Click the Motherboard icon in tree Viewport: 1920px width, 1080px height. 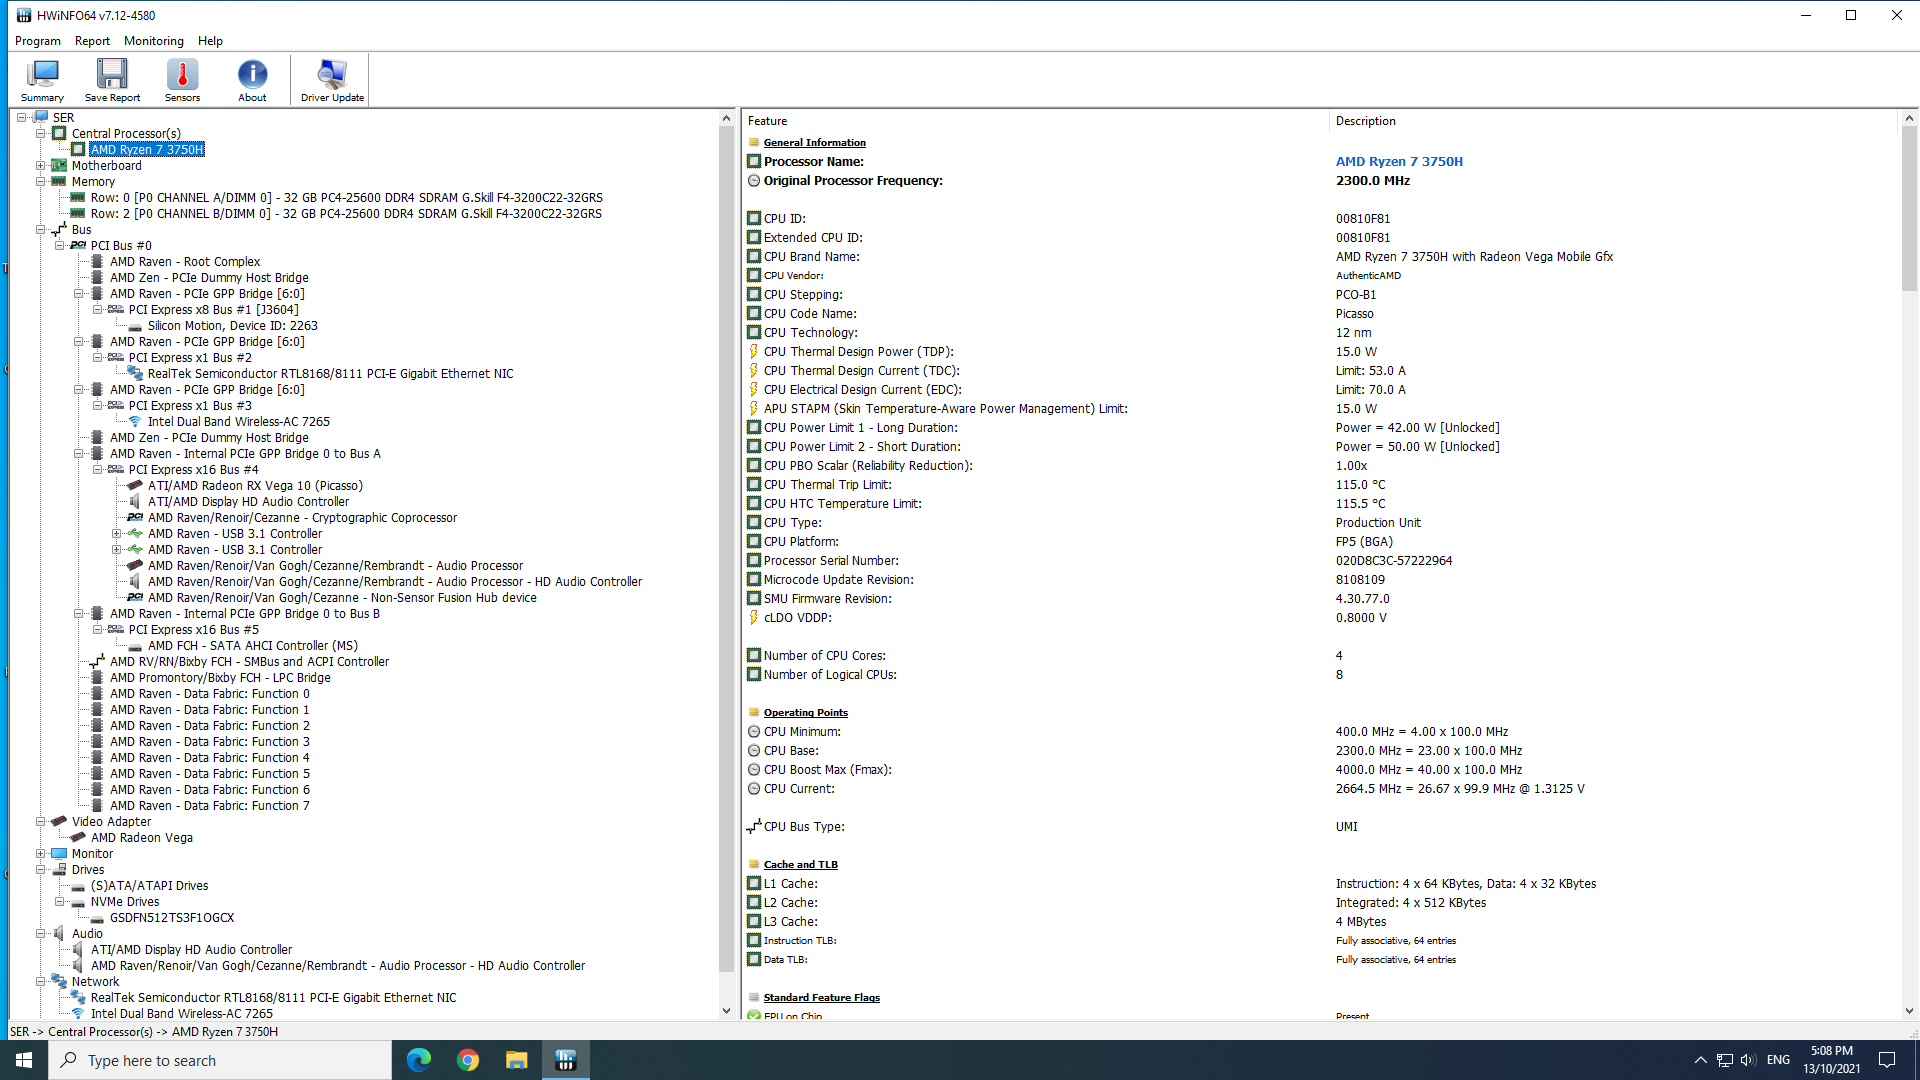[x=59, y=166]
